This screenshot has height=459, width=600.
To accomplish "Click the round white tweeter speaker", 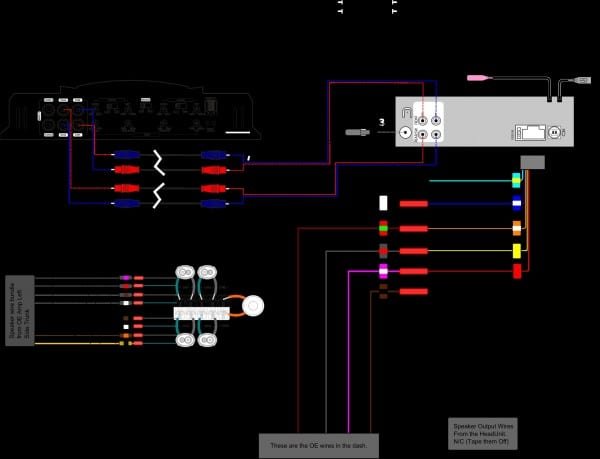I will click(x=253, y=306).
